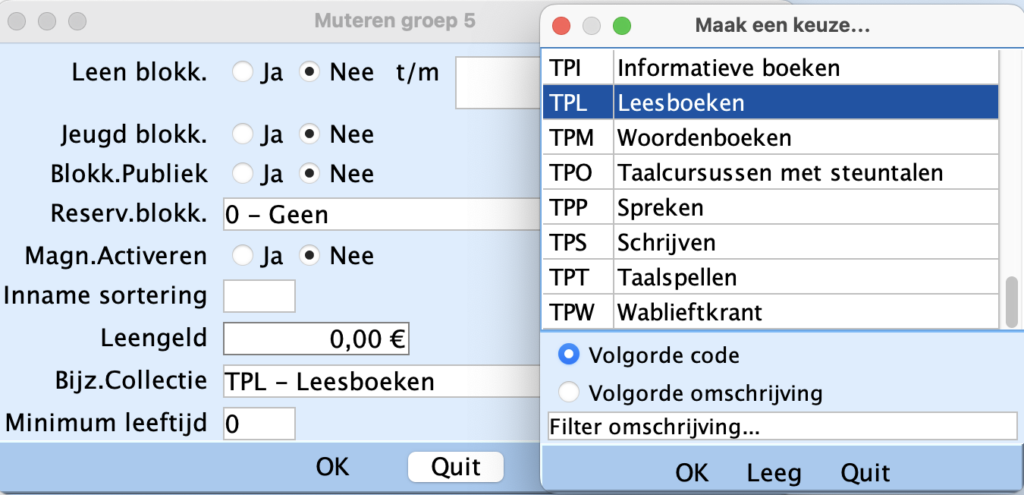Open the Bijz.Collectie selection field
The width and height of the screenshot is (1024, 495).
coord(380,381)
